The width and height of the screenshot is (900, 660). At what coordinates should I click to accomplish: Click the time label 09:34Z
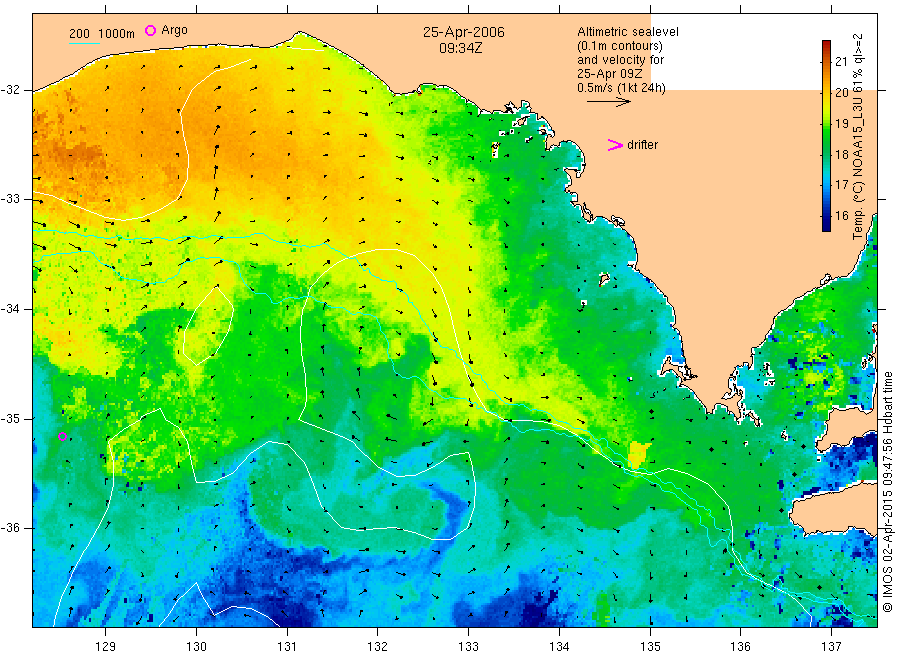coord(460,48)
